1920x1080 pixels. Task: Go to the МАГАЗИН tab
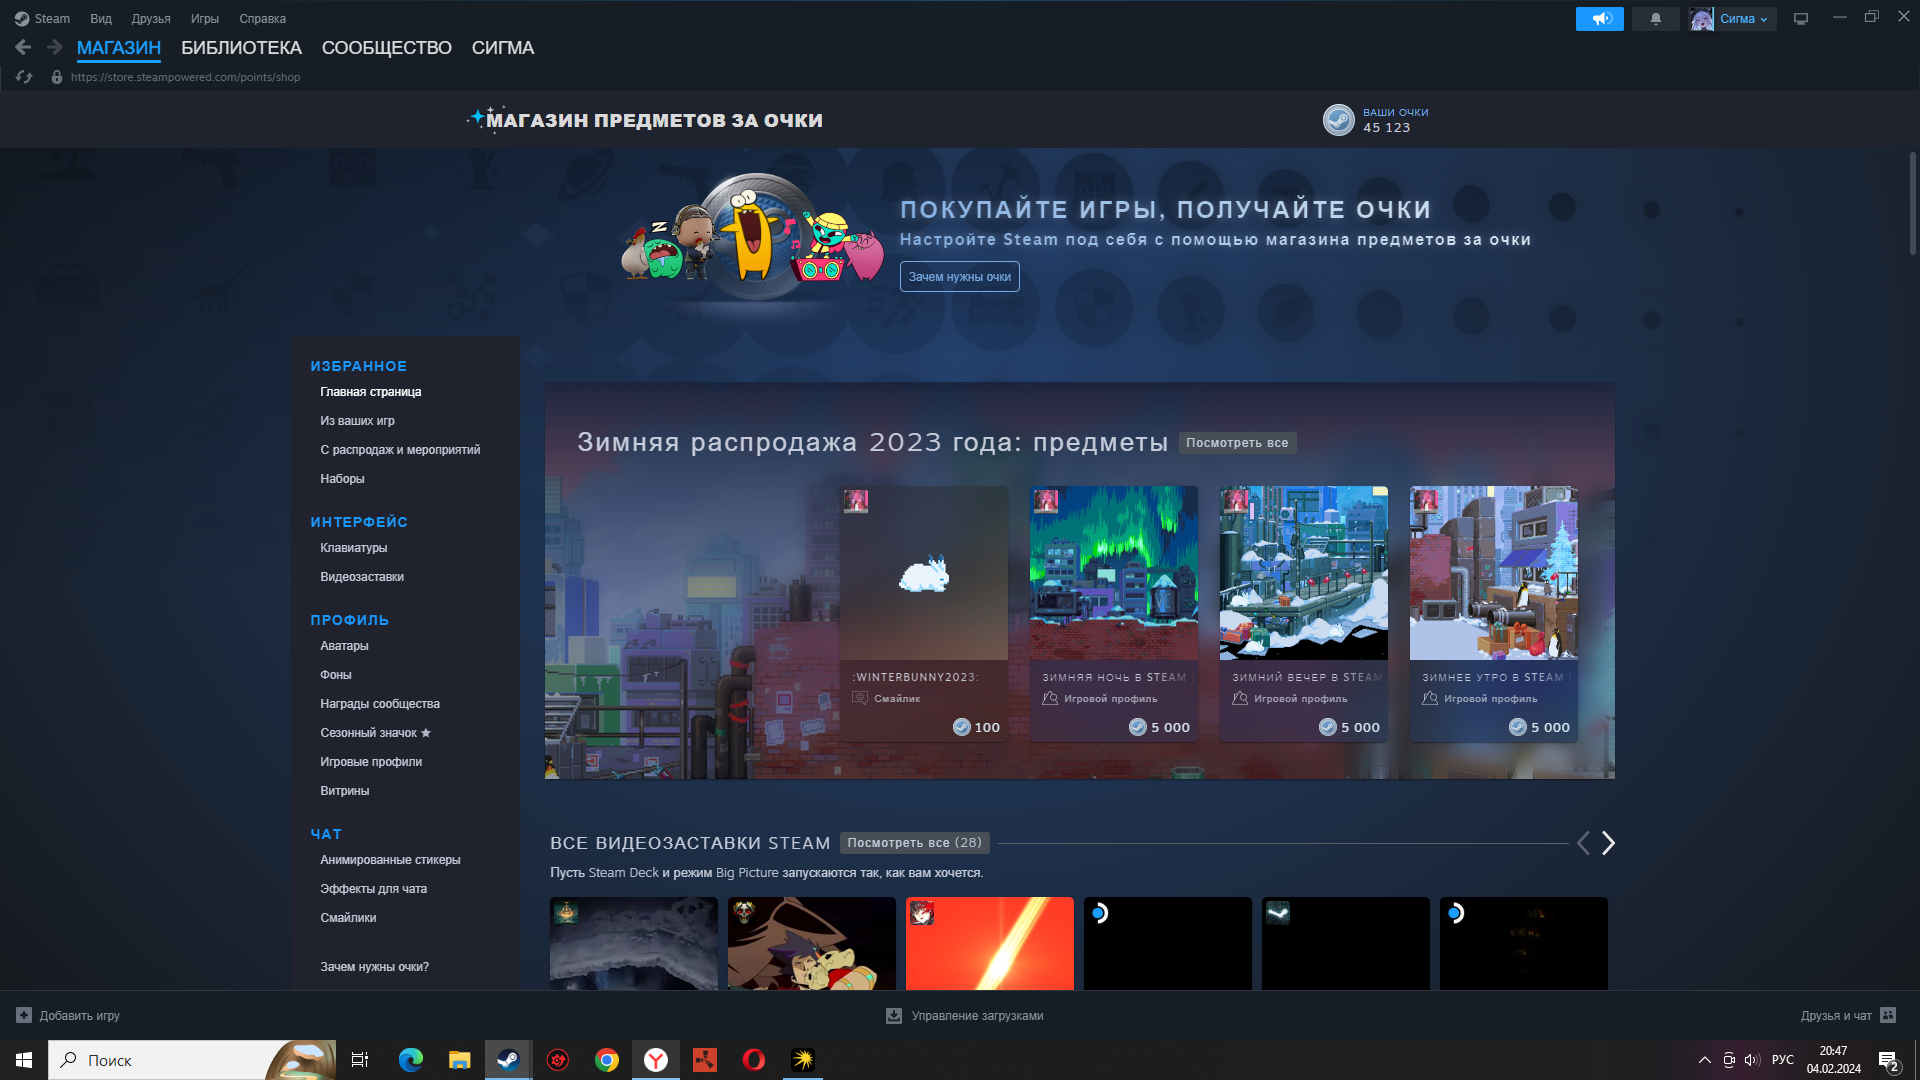click(119, 47)
